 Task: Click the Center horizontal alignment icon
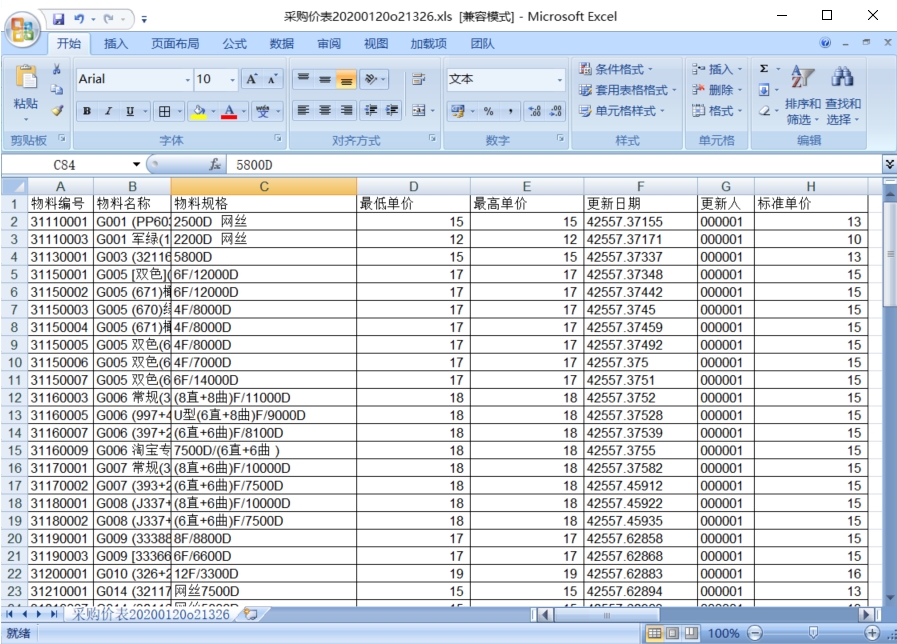point(324,111)
